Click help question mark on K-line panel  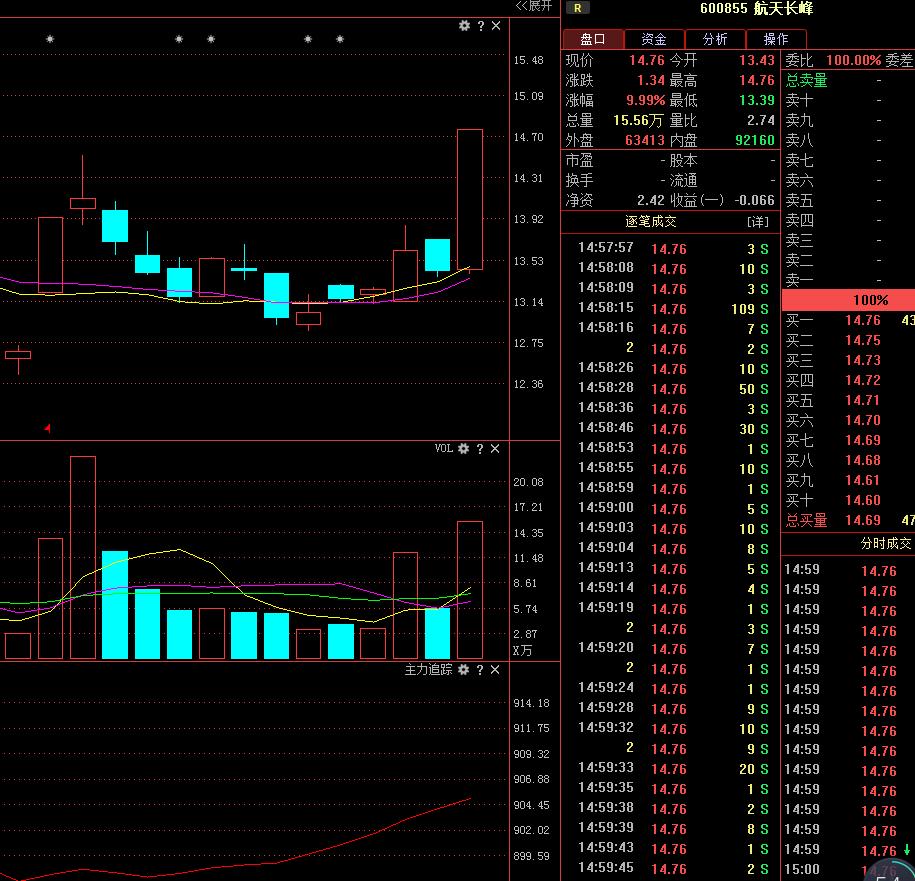[x=480, y=26]
